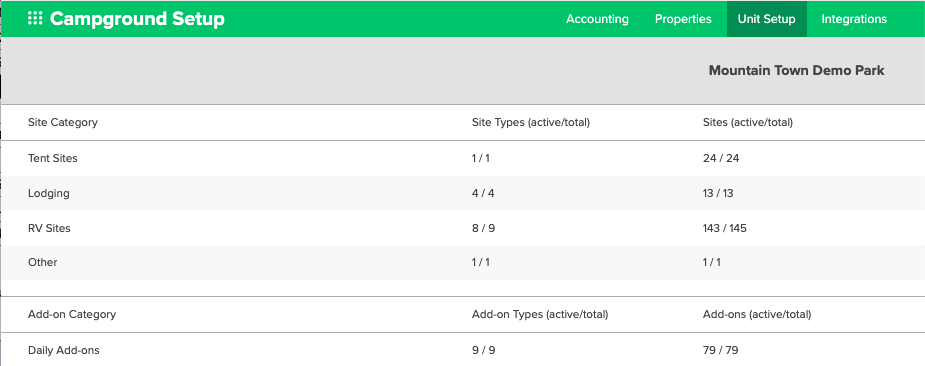Click the Site Category column header
The height and width of the screenshot is (366, 925).
[63, 122]
